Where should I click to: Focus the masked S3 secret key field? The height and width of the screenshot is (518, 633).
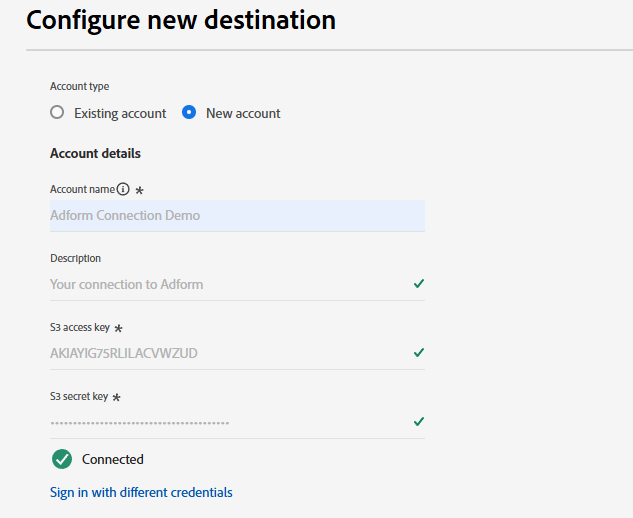pos(227,422)
